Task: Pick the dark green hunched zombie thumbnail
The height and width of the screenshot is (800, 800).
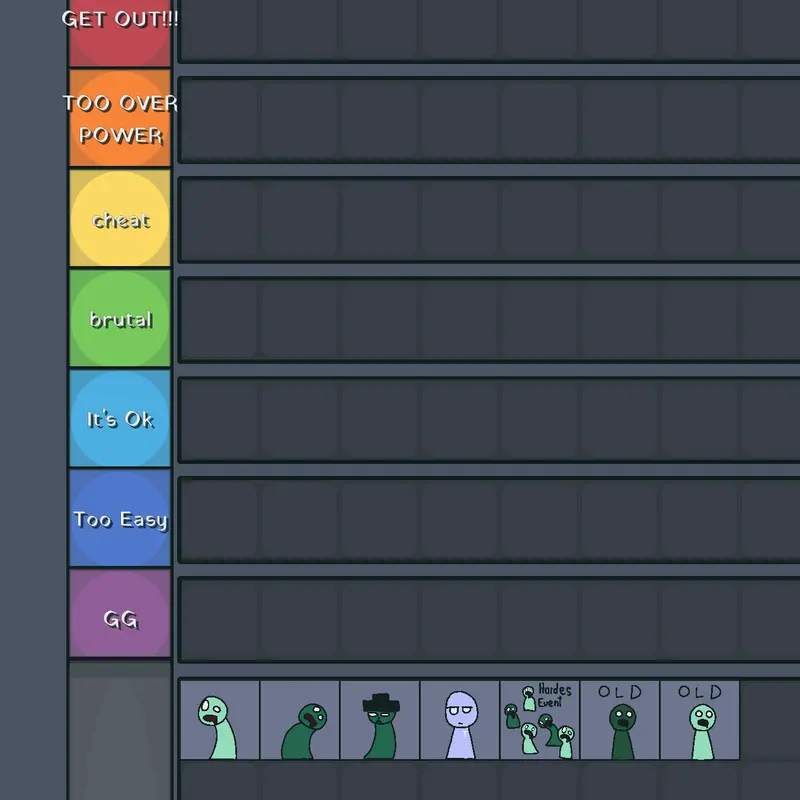Action: point(300,720)
